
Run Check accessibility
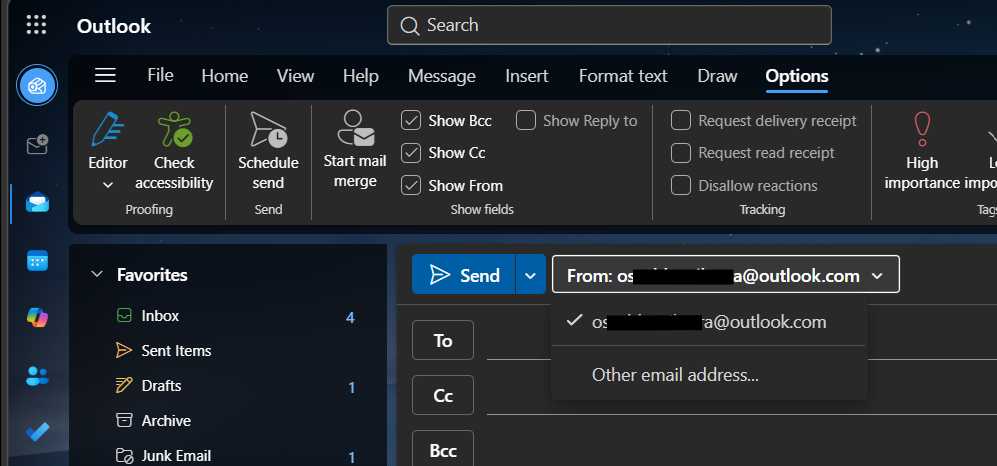click(174, 151)
